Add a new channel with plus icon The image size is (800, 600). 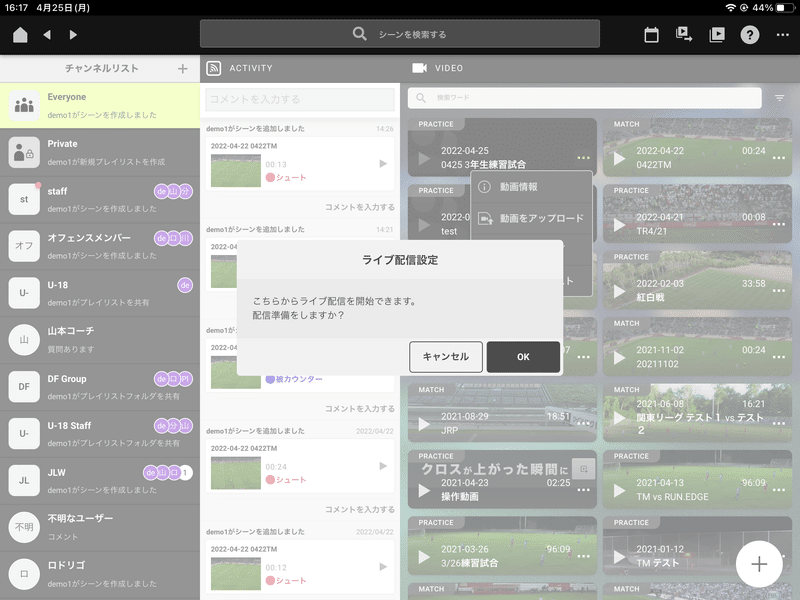[183, 68]
